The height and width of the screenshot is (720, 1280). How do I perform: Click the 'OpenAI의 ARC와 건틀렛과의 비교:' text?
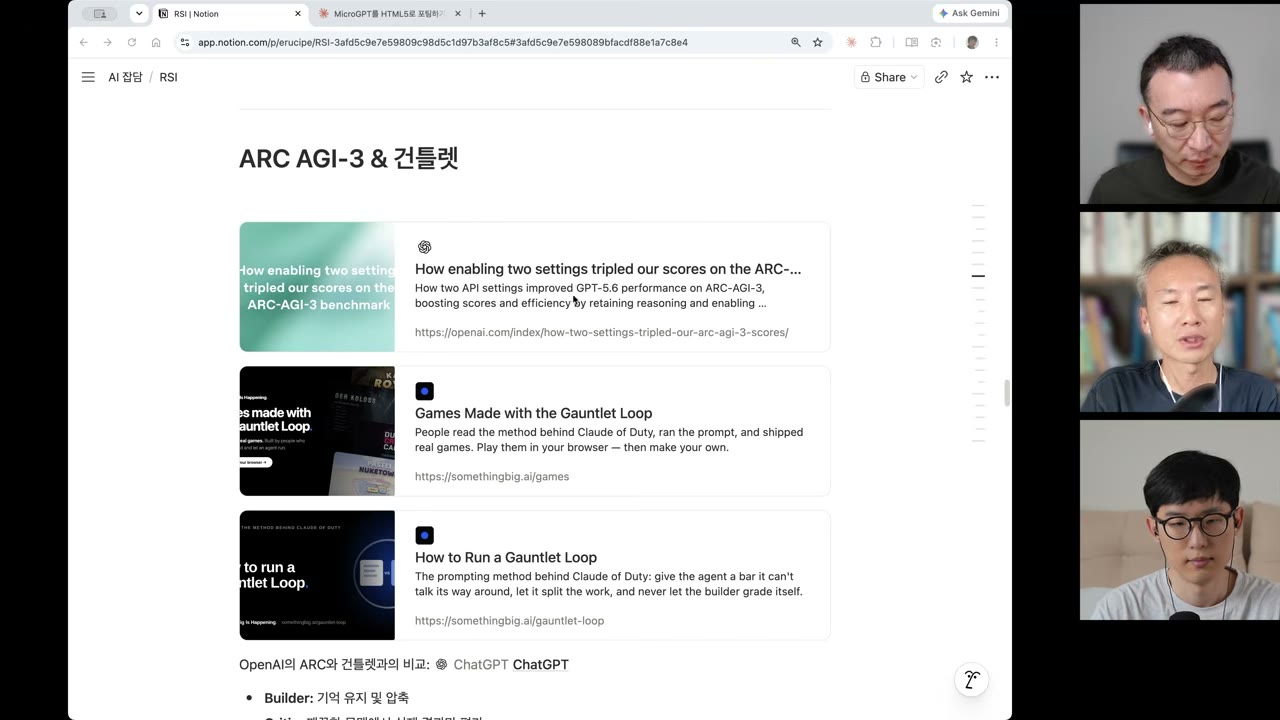point(334,664)
